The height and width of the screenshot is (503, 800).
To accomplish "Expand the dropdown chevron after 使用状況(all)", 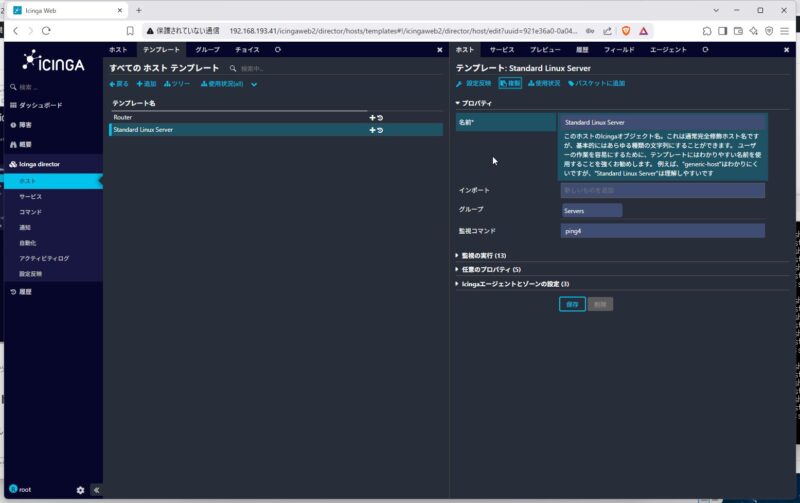I will pyautogui.click(x=254, y=85).
